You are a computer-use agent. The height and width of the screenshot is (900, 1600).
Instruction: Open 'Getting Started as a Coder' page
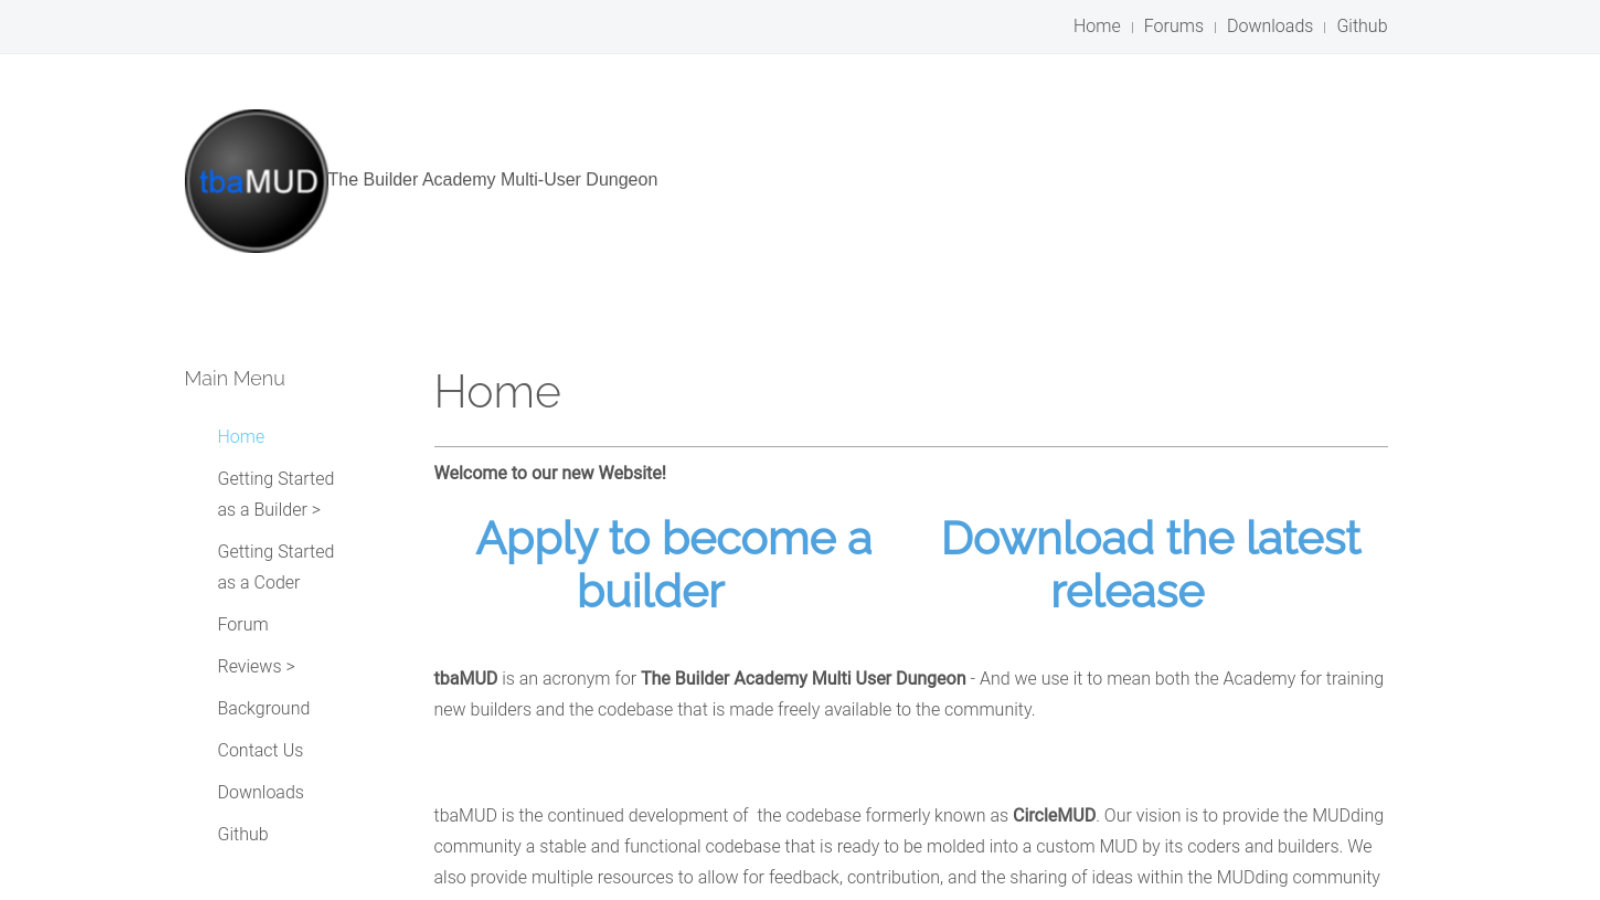point(276,566)
